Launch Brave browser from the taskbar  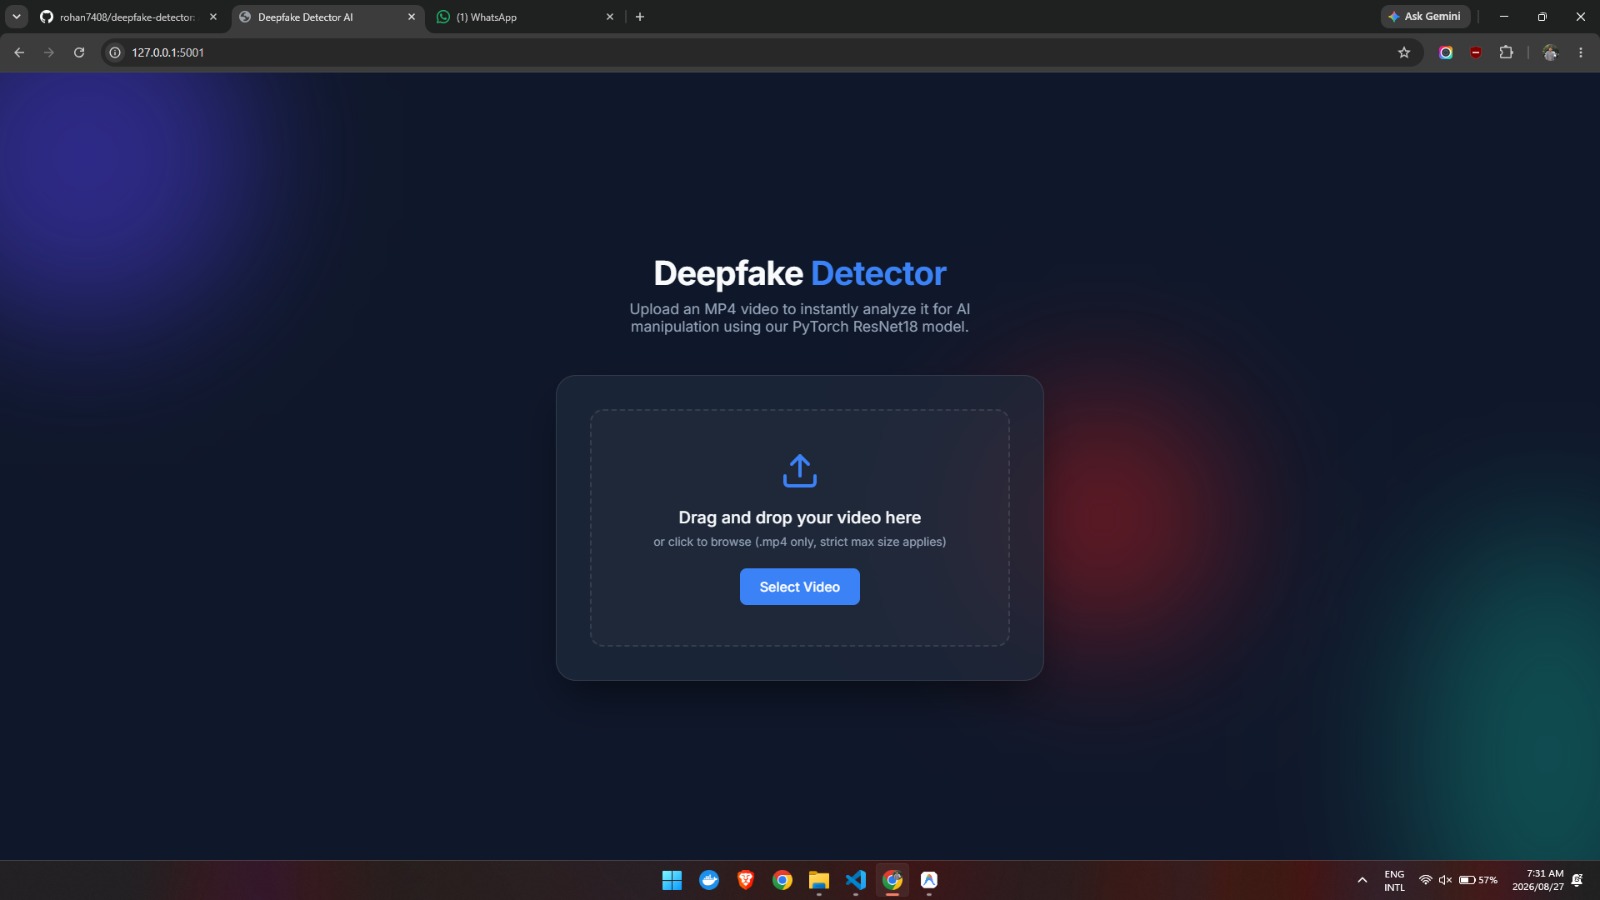click(x=746, y=880)
